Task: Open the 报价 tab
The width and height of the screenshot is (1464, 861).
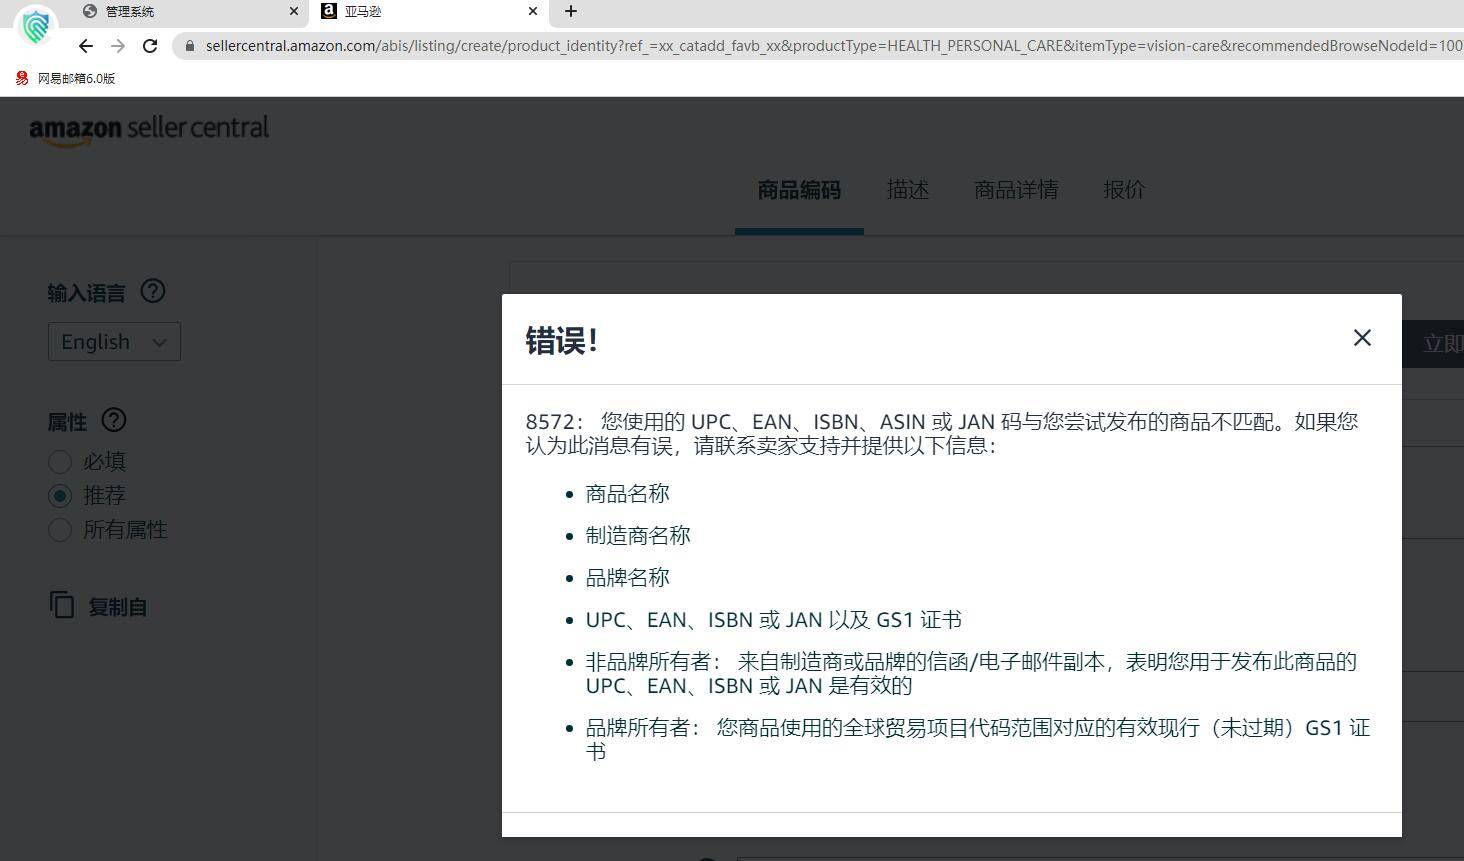Action: coord(1124,190)
